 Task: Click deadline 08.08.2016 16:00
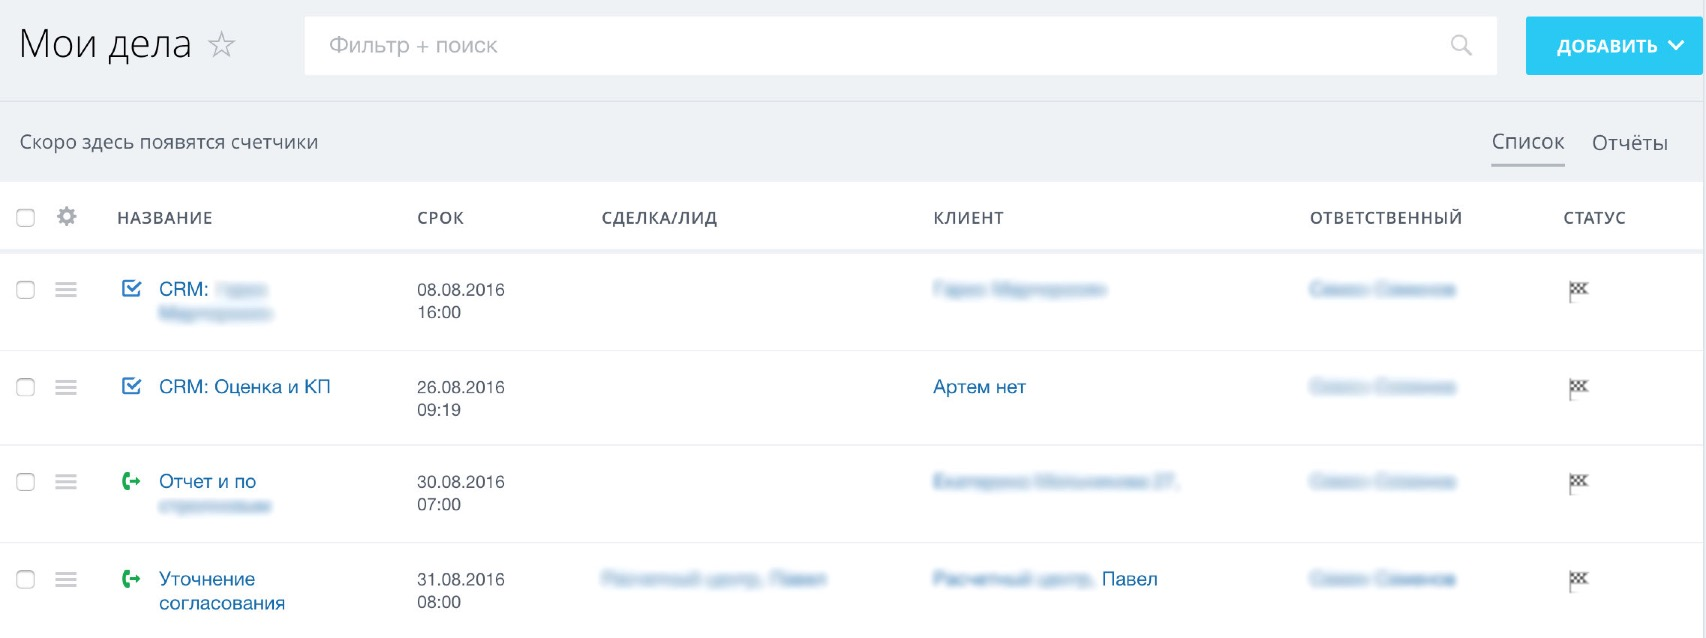(461, 301)
